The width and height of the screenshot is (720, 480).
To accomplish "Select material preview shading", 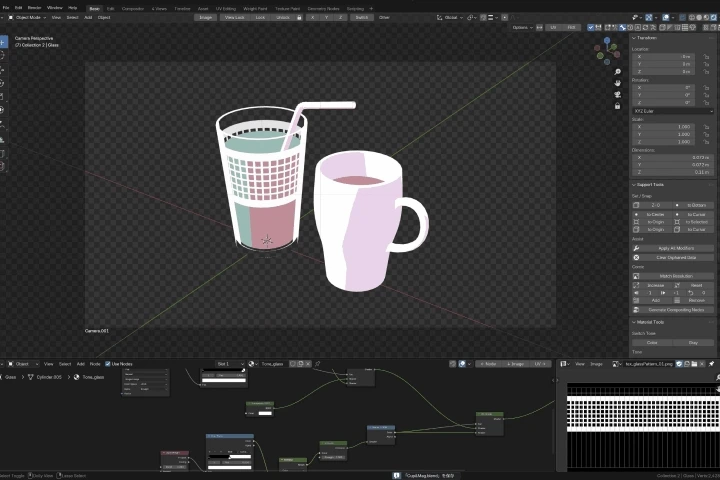I will click(x=706, y=17).
